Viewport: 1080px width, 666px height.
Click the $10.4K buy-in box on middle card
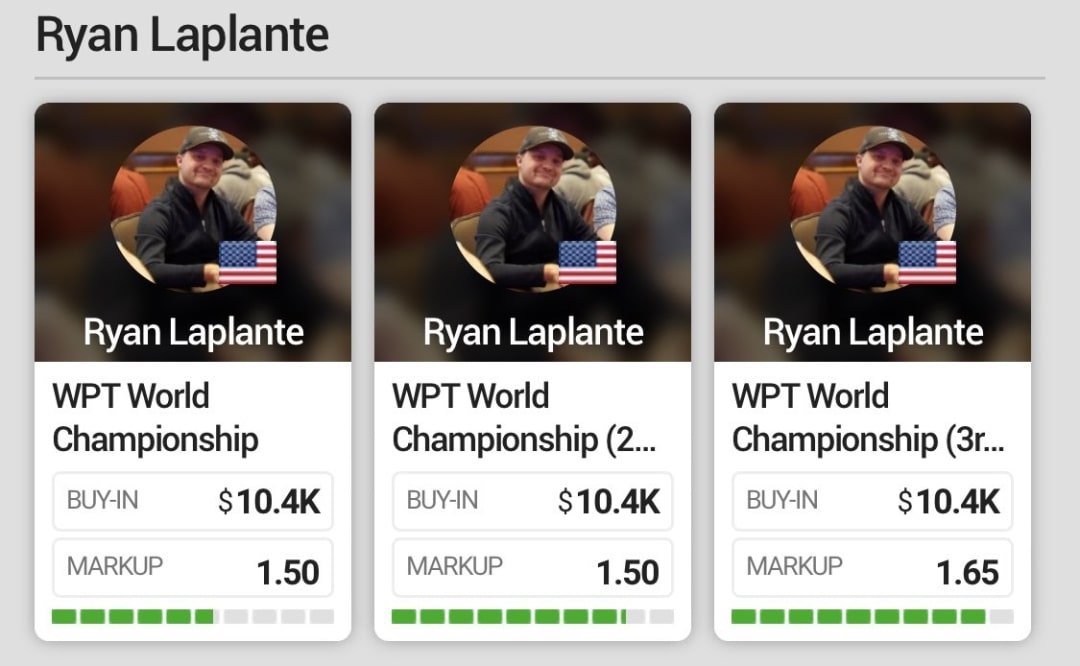[533, 501]
